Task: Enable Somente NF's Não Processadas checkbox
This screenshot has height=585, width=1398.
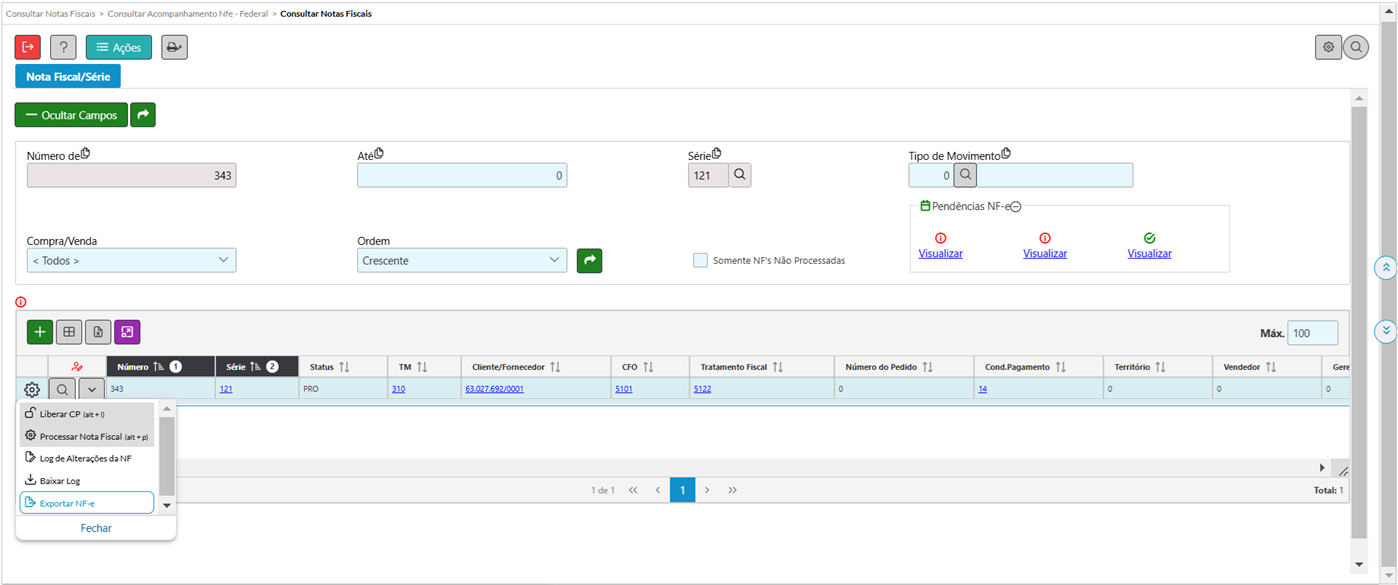Action: point(700,261)
